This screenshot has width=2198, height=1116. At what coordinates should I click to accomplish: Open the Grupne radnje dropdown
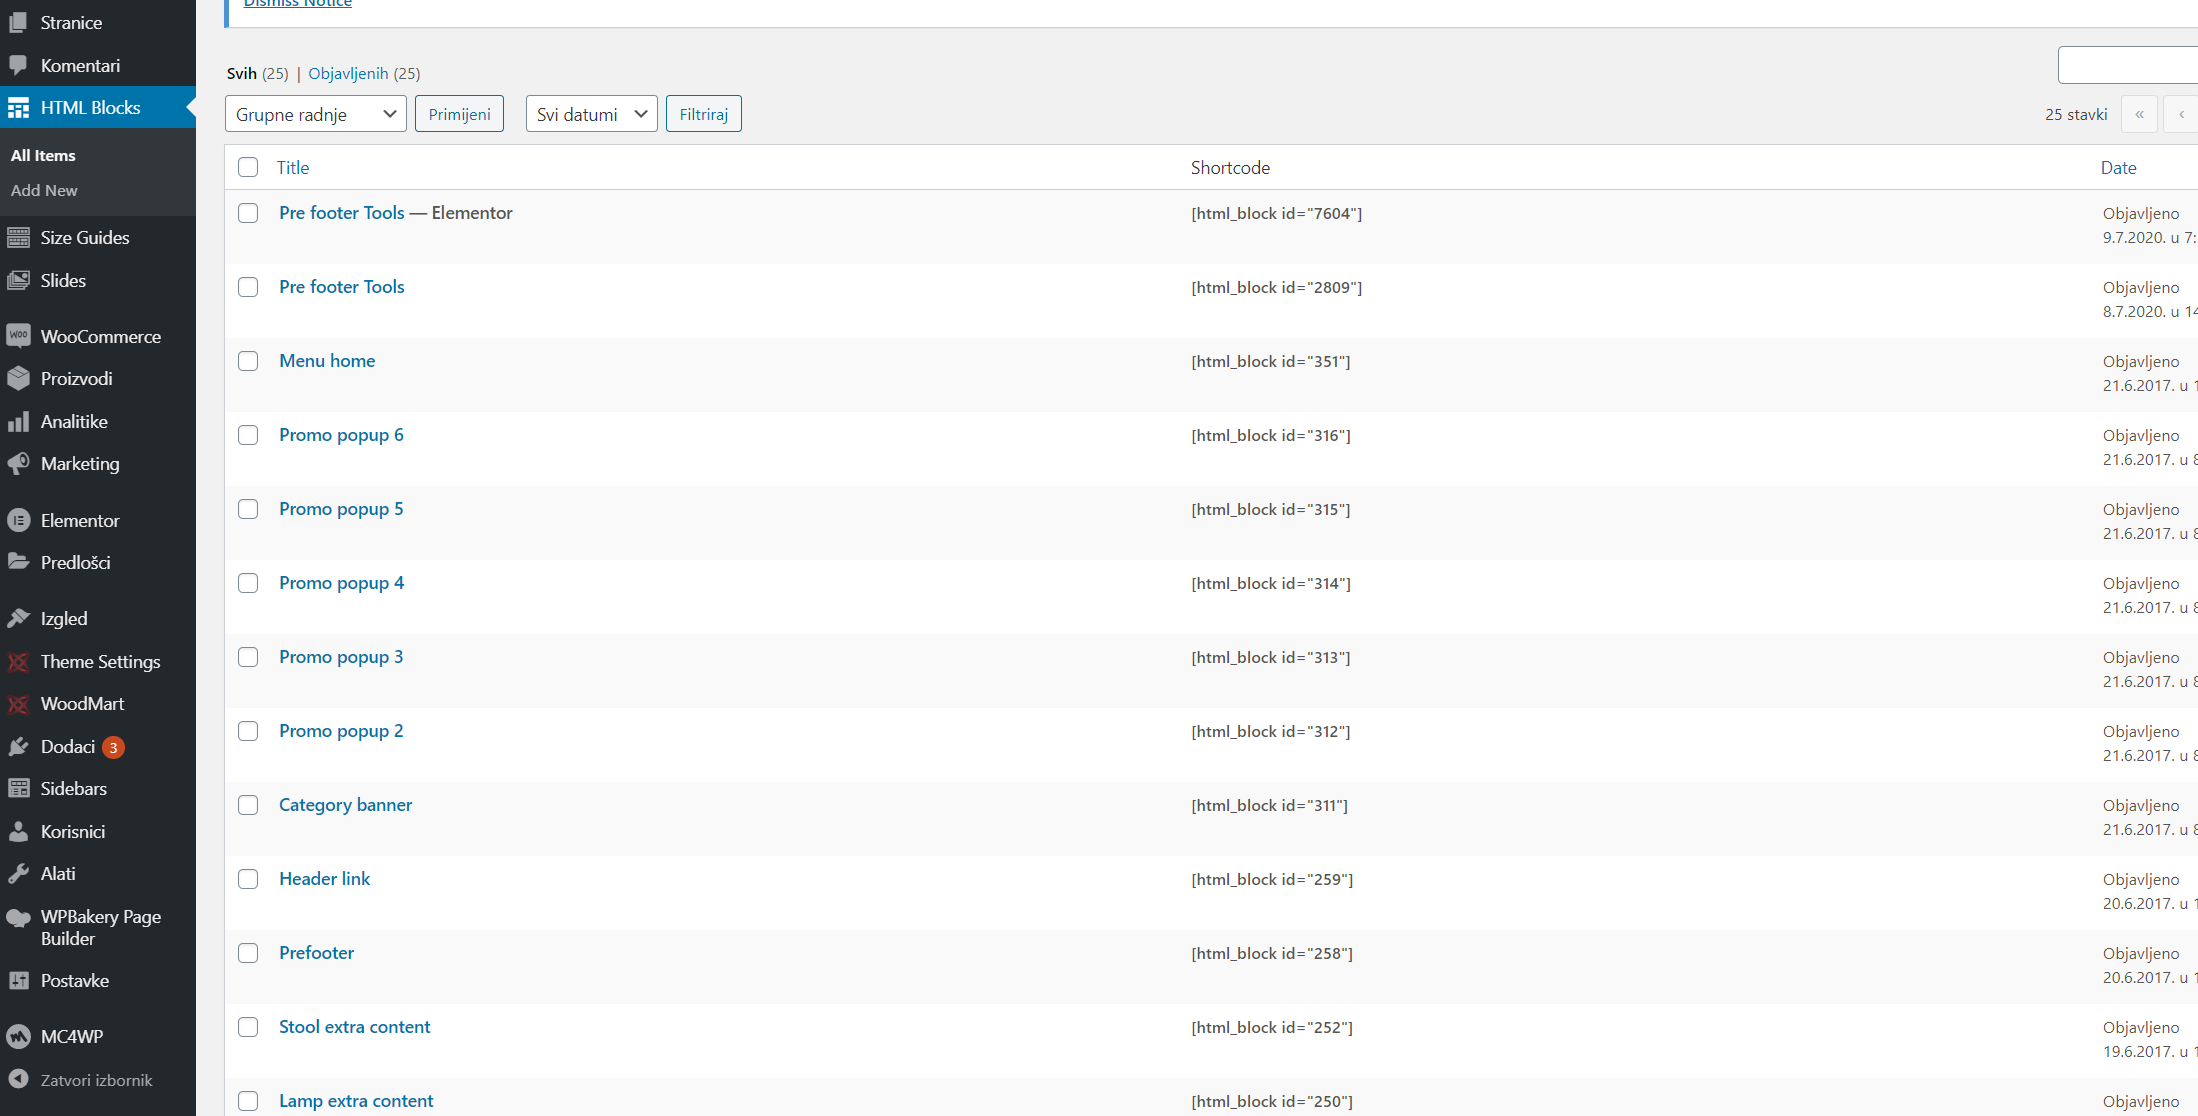tap(315, 114)
